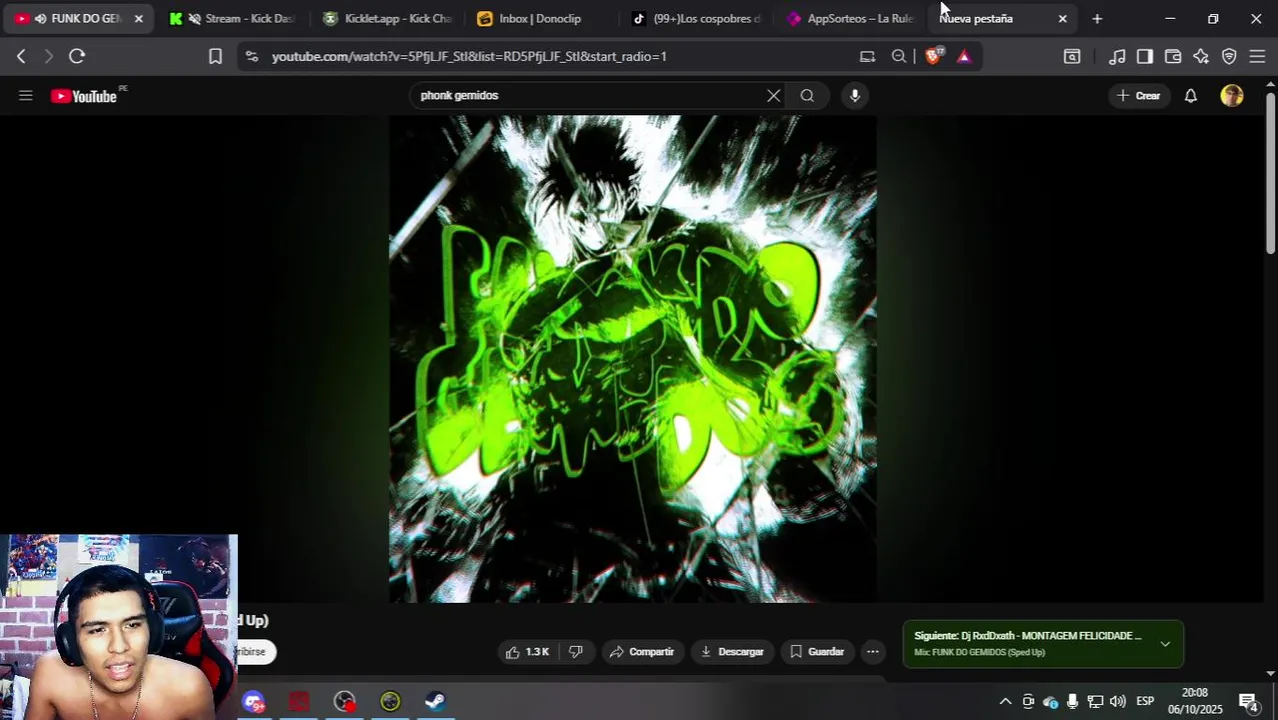Open Brave VPN shield icon
This screenshot has width=1278, height=720.
tap(1229, 57)
